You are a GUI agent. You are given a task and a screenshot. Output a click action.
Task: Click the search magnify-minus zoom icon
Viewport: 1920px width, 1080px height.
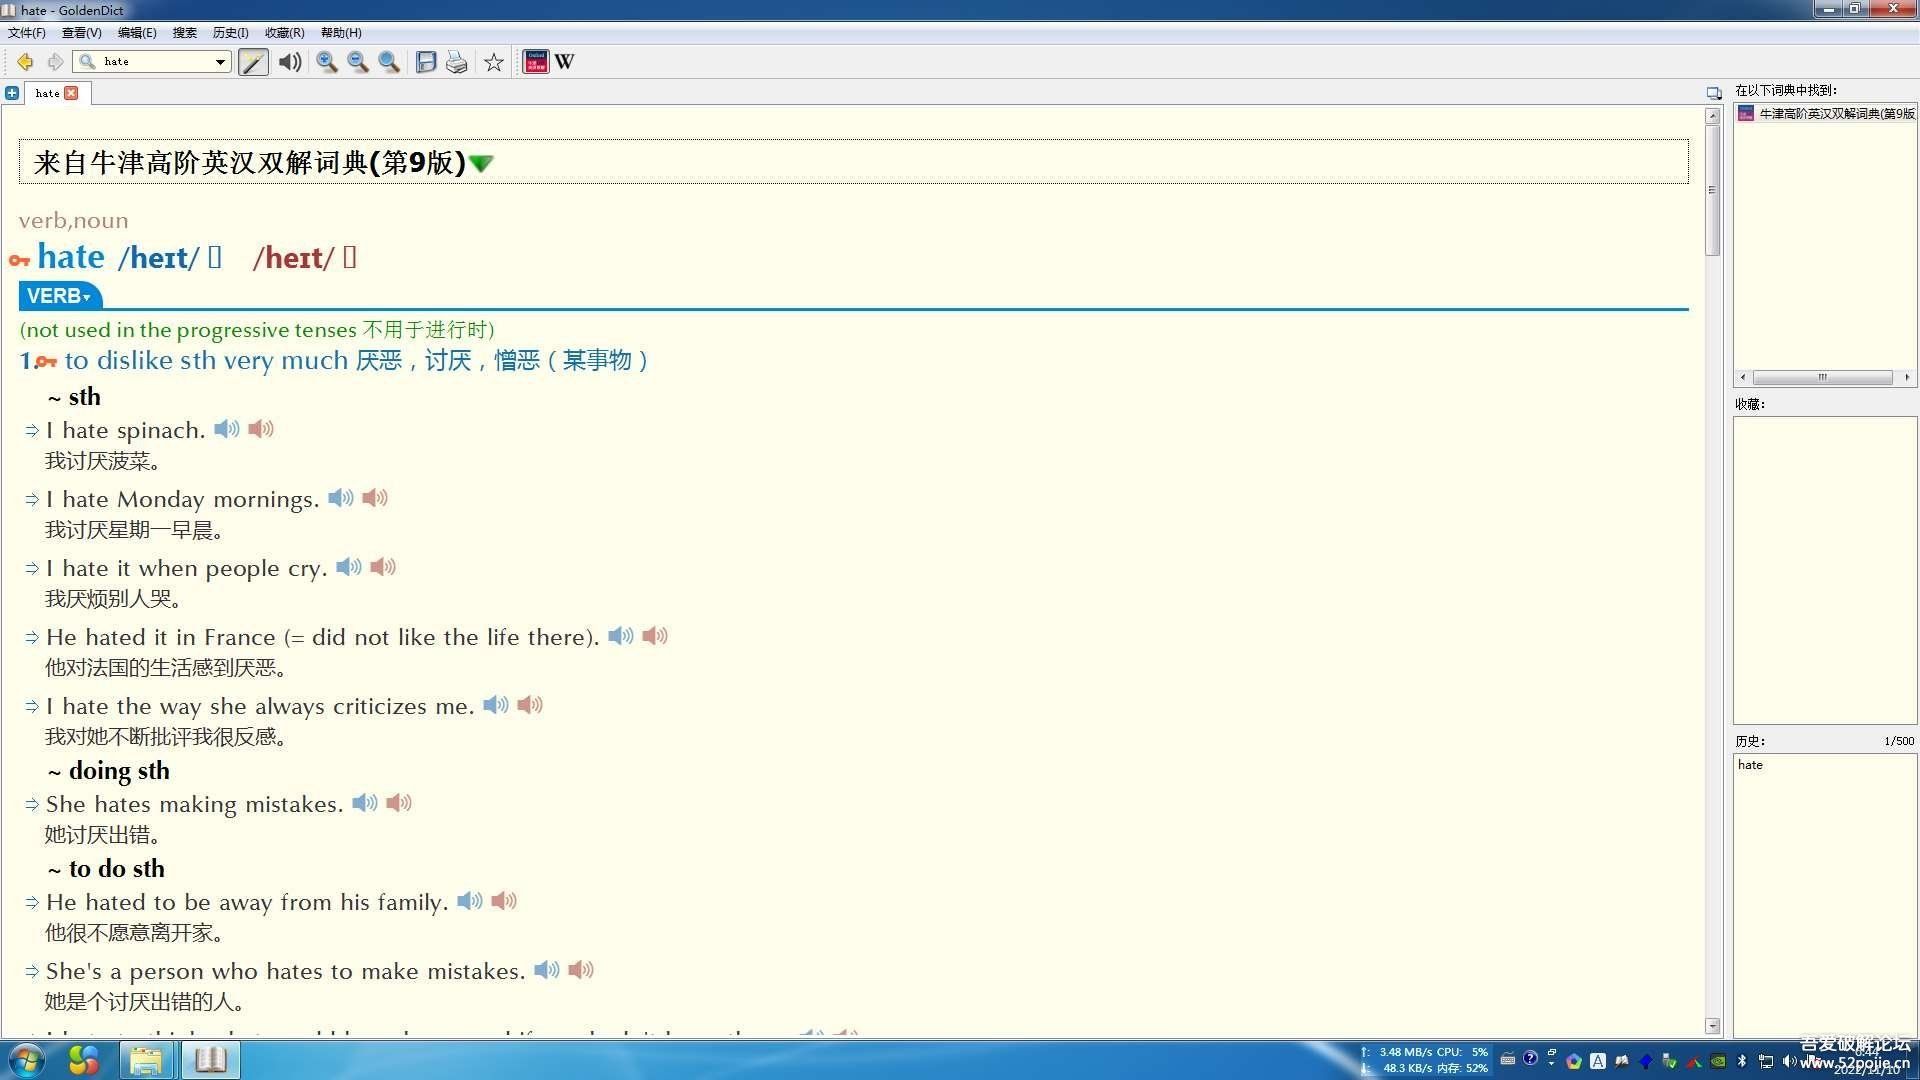tap(356, 61)
